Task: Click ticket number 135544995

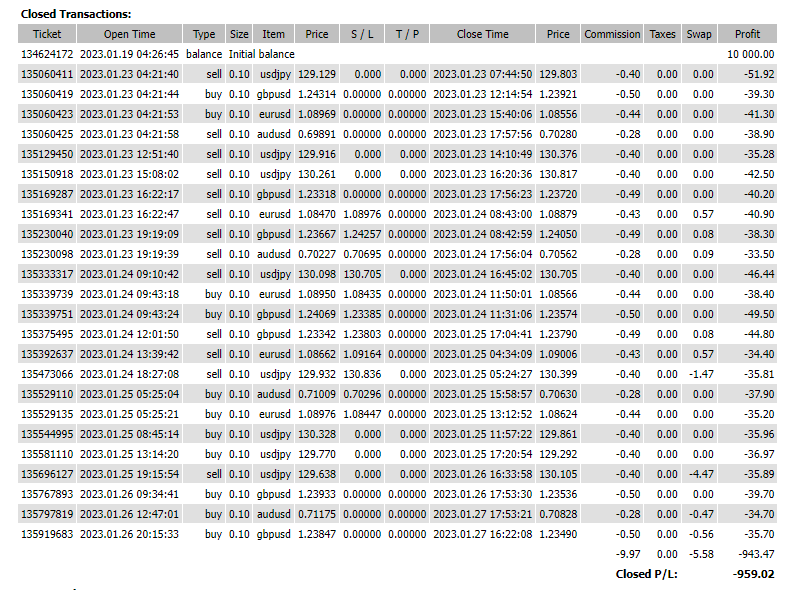Action: [x=47, y=434]
